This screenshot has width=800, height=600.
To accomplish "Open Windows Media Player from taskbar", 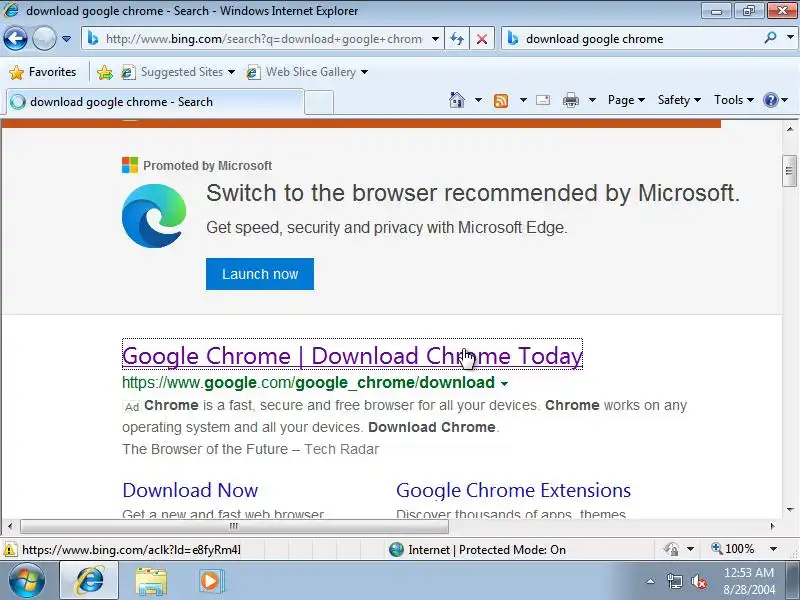I will (x=210, y=581).
